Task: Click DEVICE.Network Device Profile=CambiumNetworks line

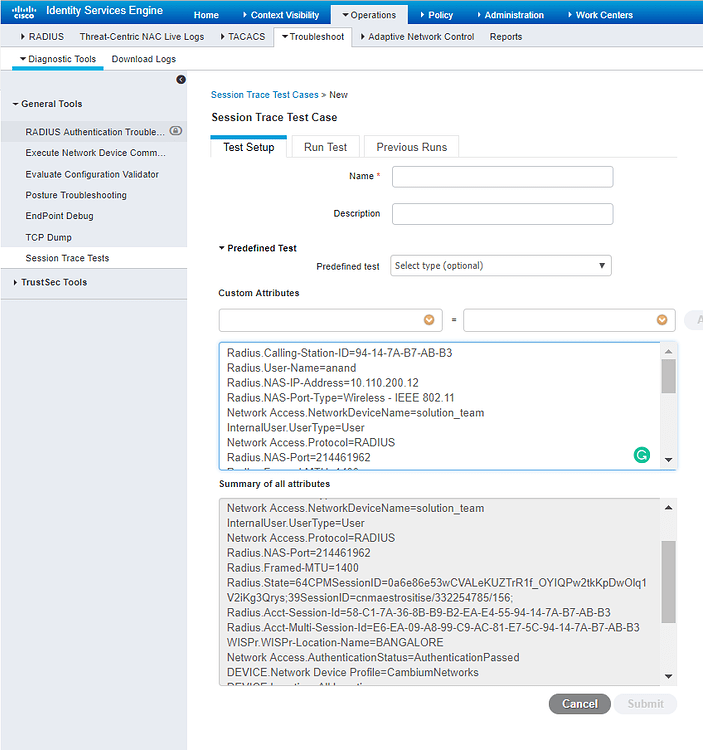Action: click(x=352, y=672)
